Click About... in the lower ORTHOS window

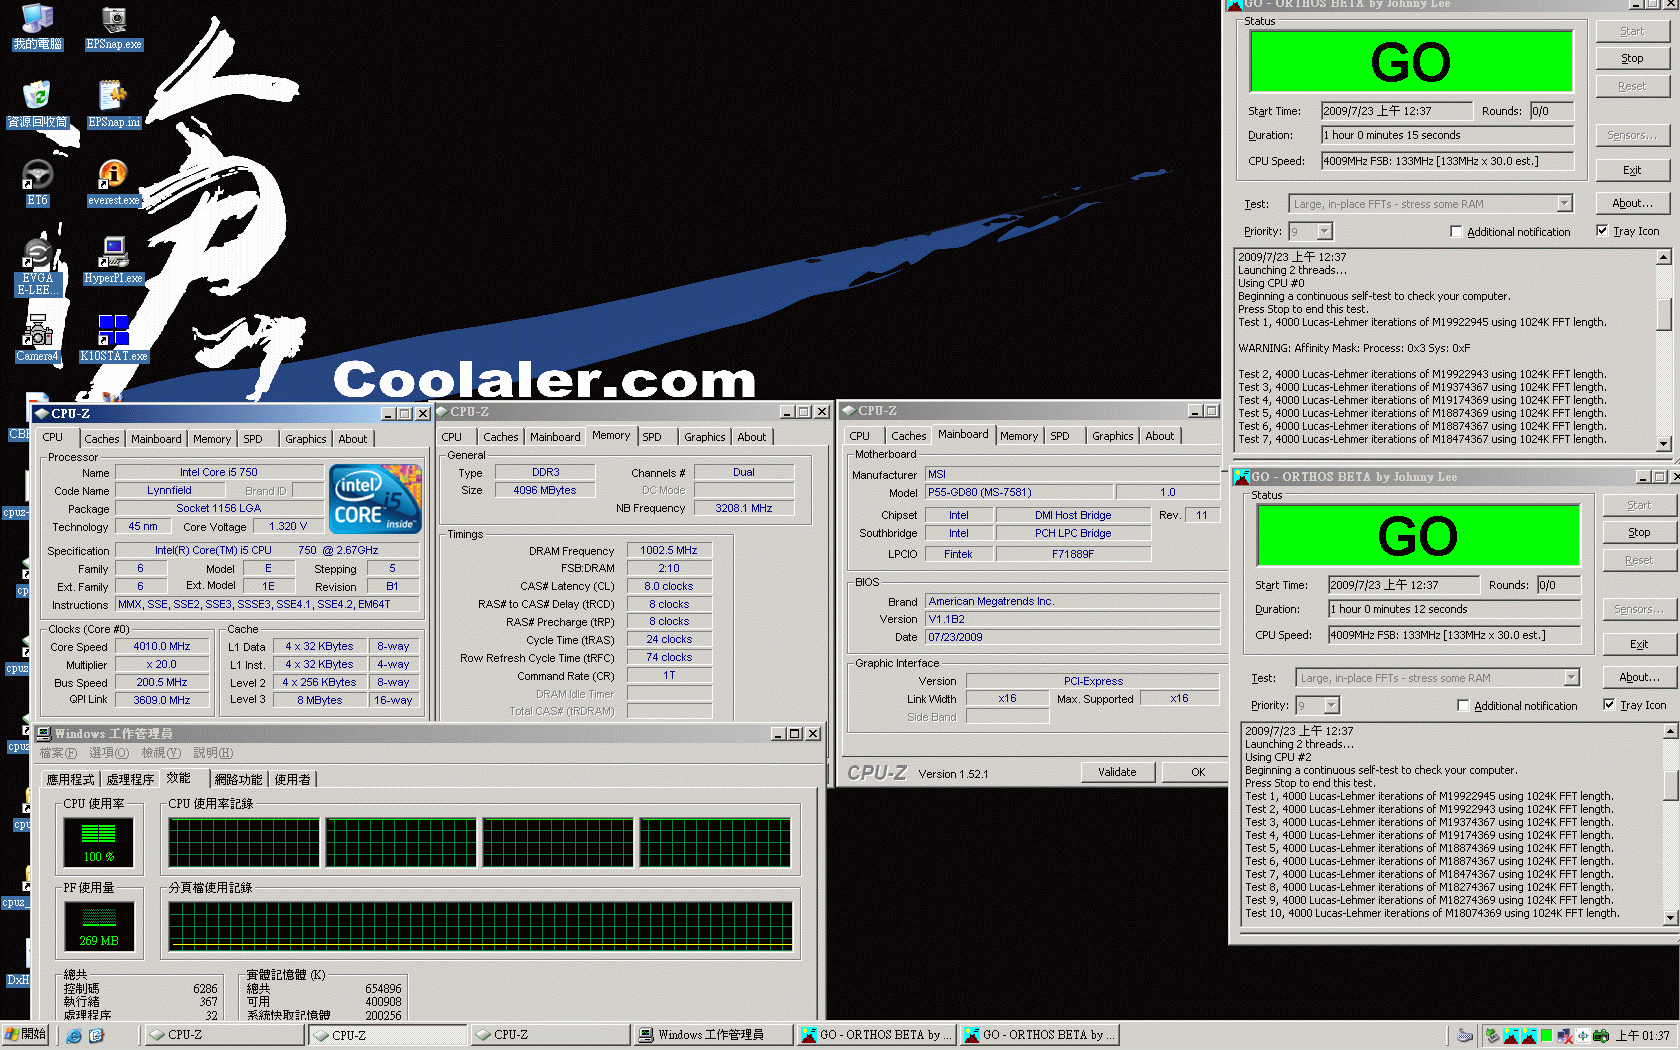click(1639, 678)
